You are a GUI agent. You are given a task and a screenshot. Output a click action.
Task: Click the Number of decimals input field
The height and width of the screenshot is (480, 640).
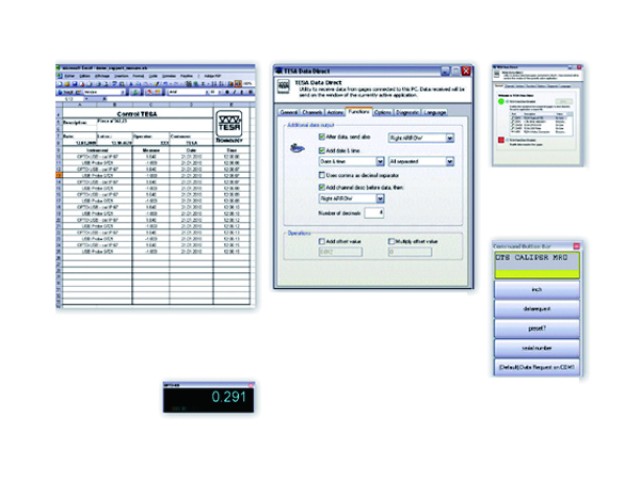374,213
